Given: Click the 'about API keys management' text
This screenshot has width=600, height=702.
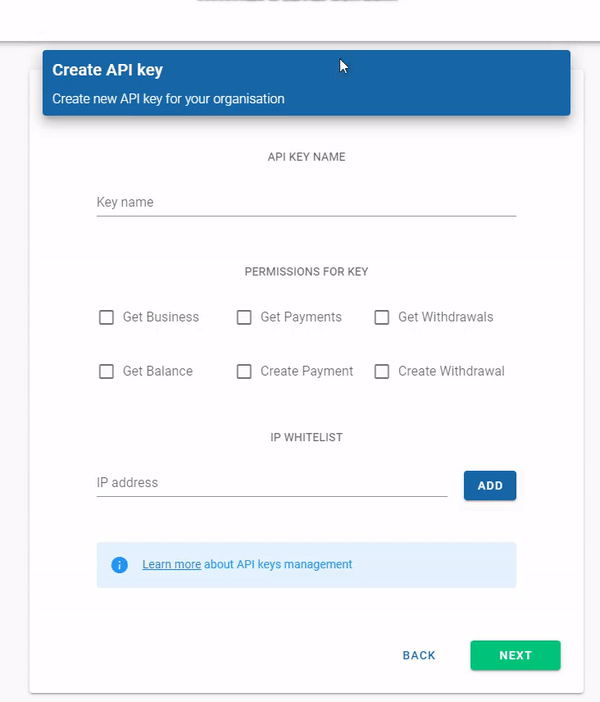Looking at the screenshot, I should (x=278, y=565).
